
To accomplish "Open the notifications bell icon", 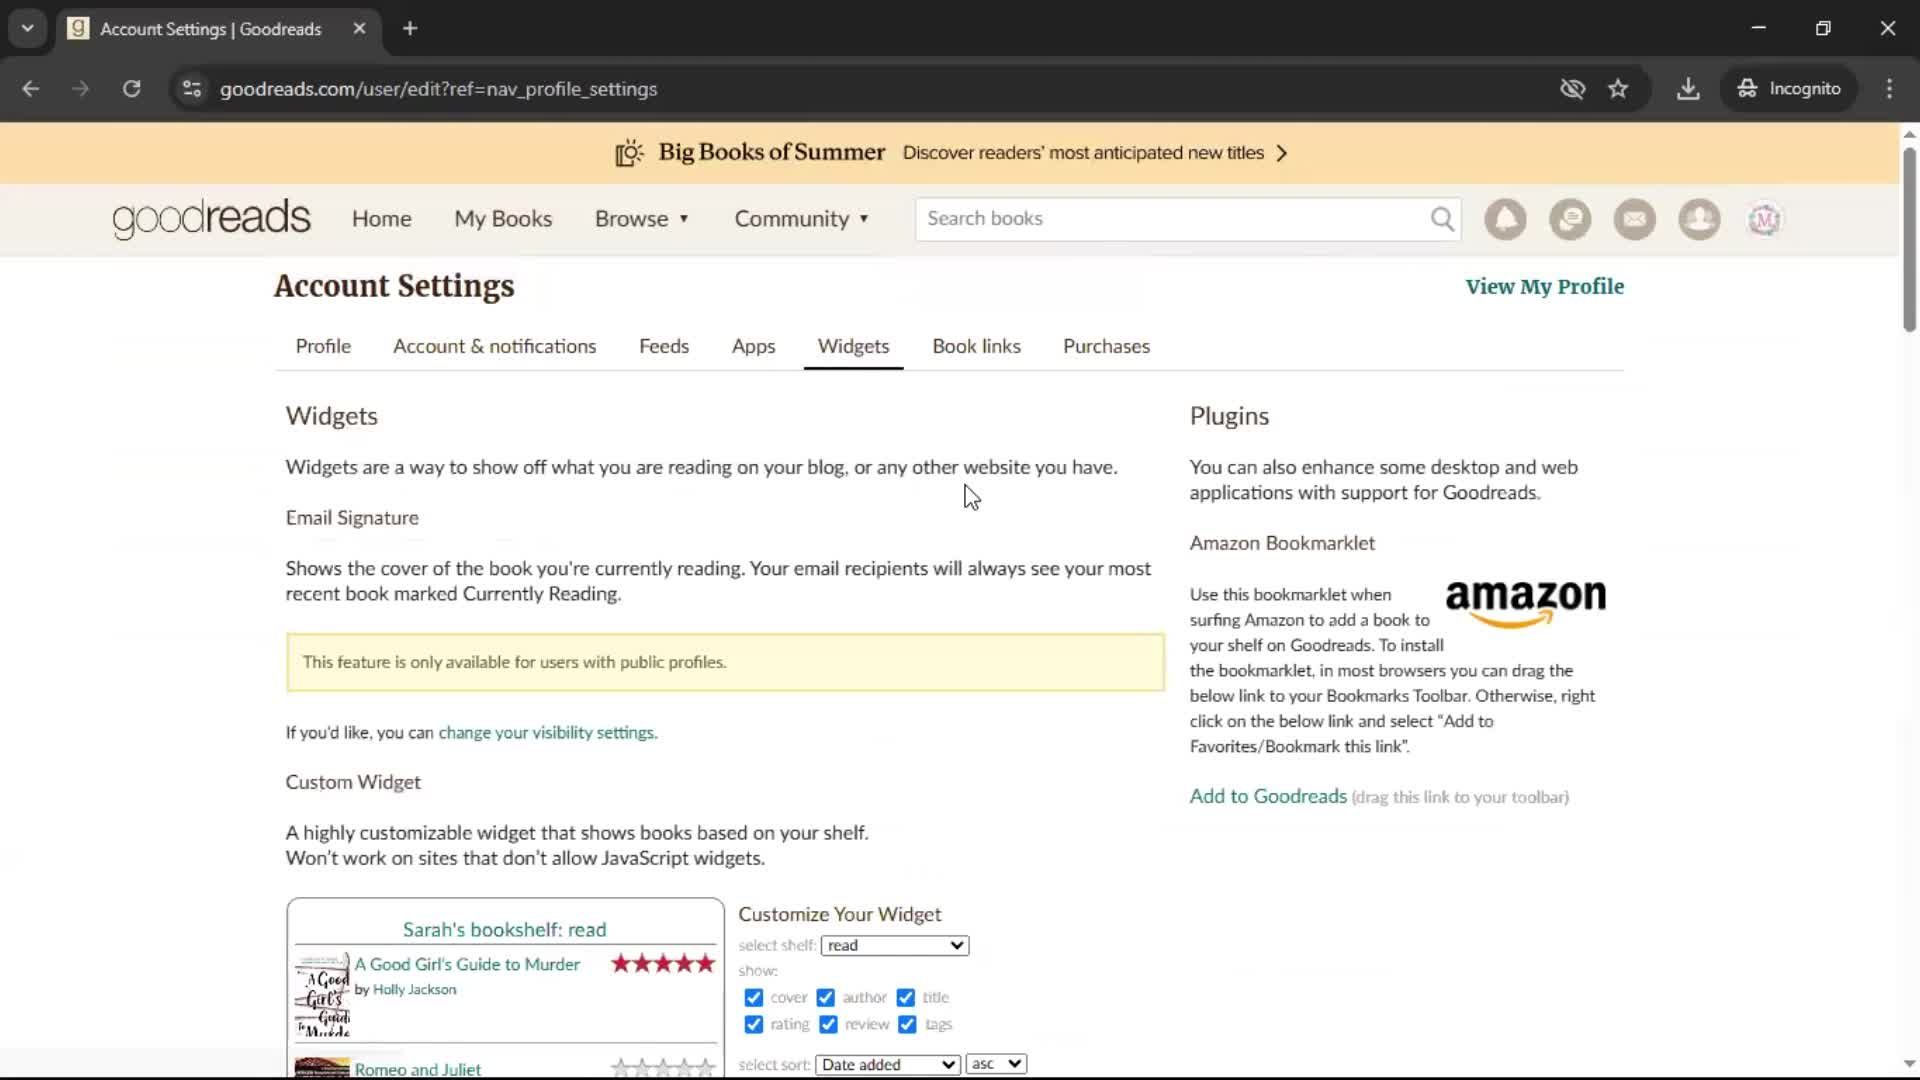I will [x=1505, y=219].
